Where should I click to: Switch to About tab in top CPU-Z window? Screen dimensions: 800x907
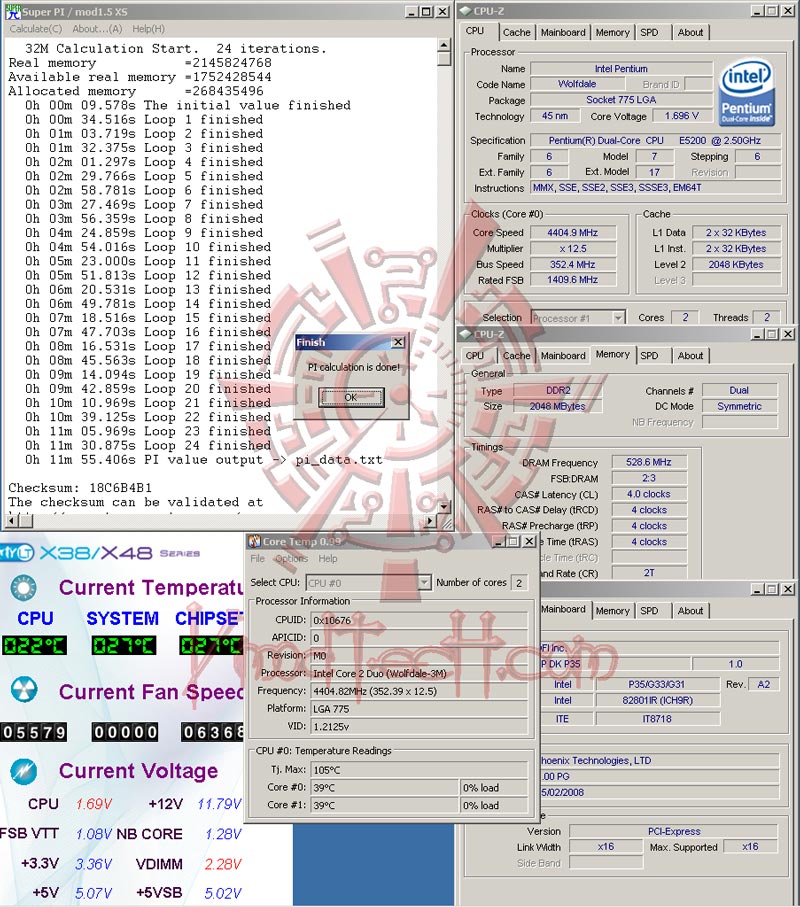[691, 32]
